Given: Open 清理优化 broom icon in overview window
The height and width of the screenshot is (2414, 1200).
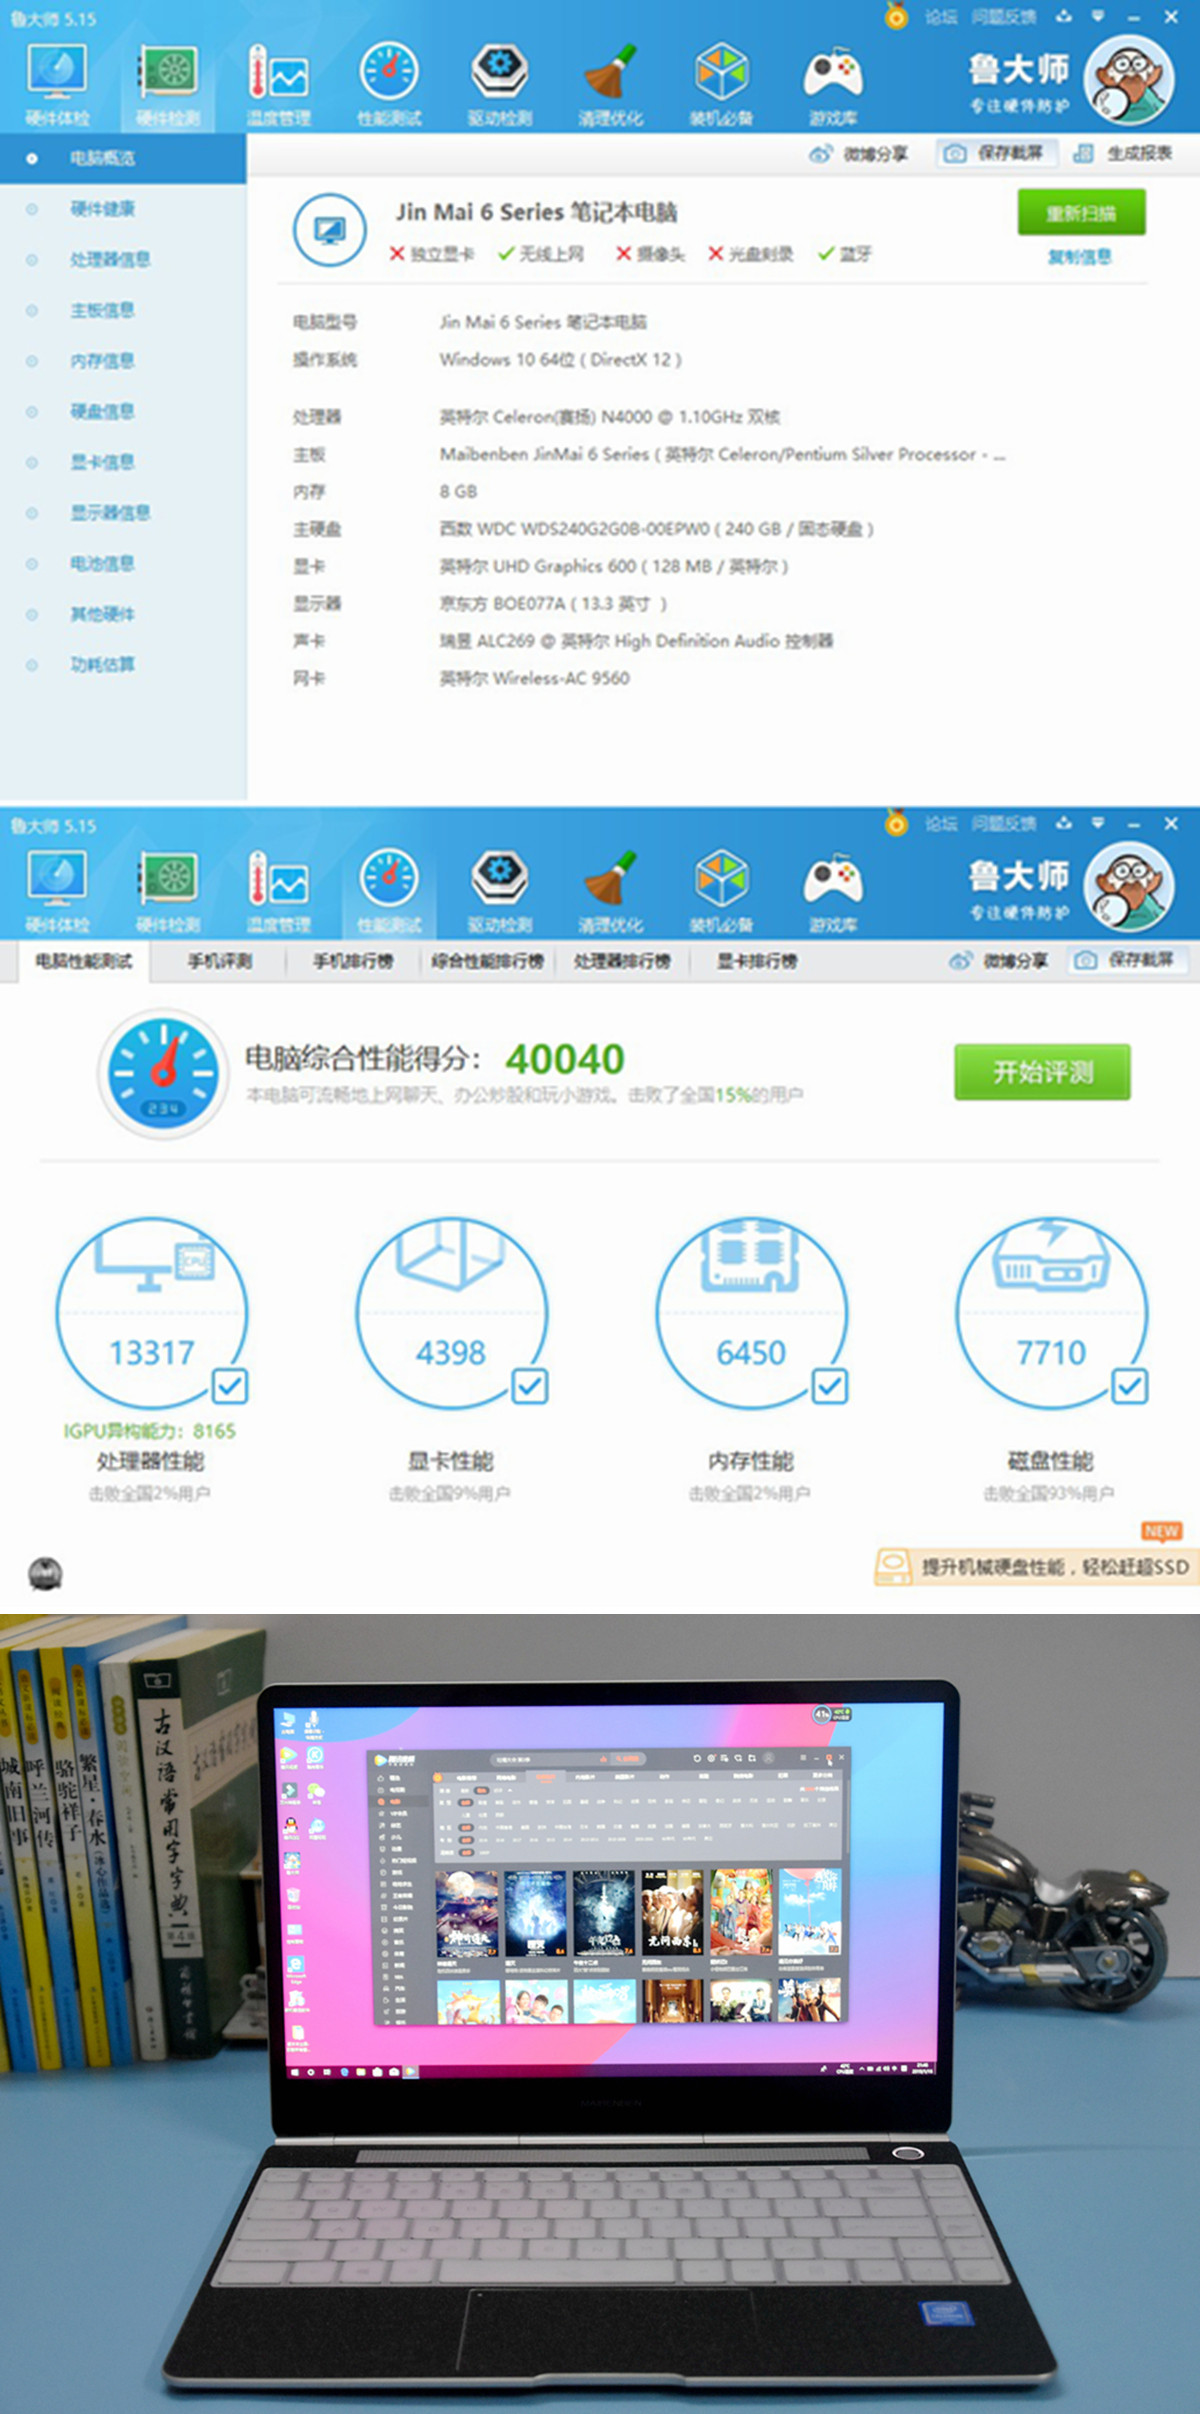Looking at the screenshot, I should [611, 85].
